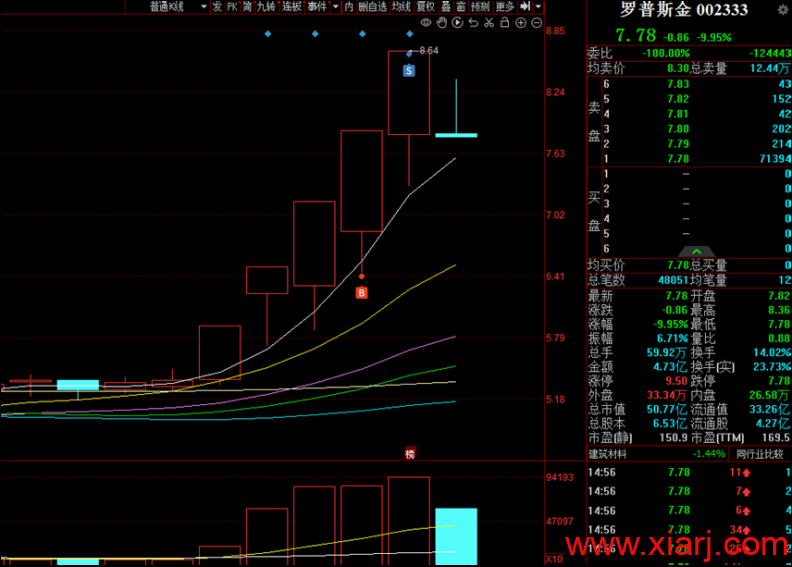Screen dimensions: 792x567
Task: Click the 外盘 value 33.34万
Action: tap(666, 395)
